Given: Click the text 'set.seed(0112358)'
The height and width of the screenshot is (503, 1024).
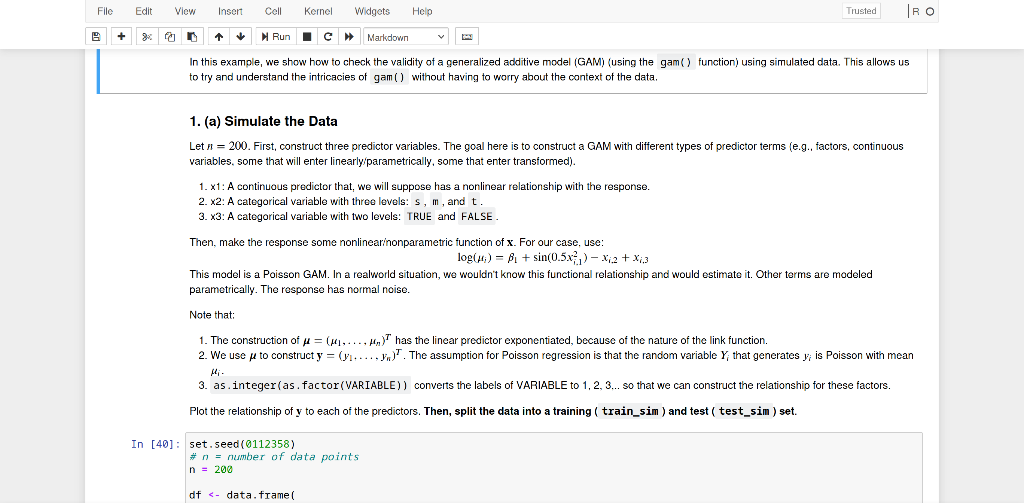Looking at the screenshot, I should pyautogui.click(x=242, y=444).
